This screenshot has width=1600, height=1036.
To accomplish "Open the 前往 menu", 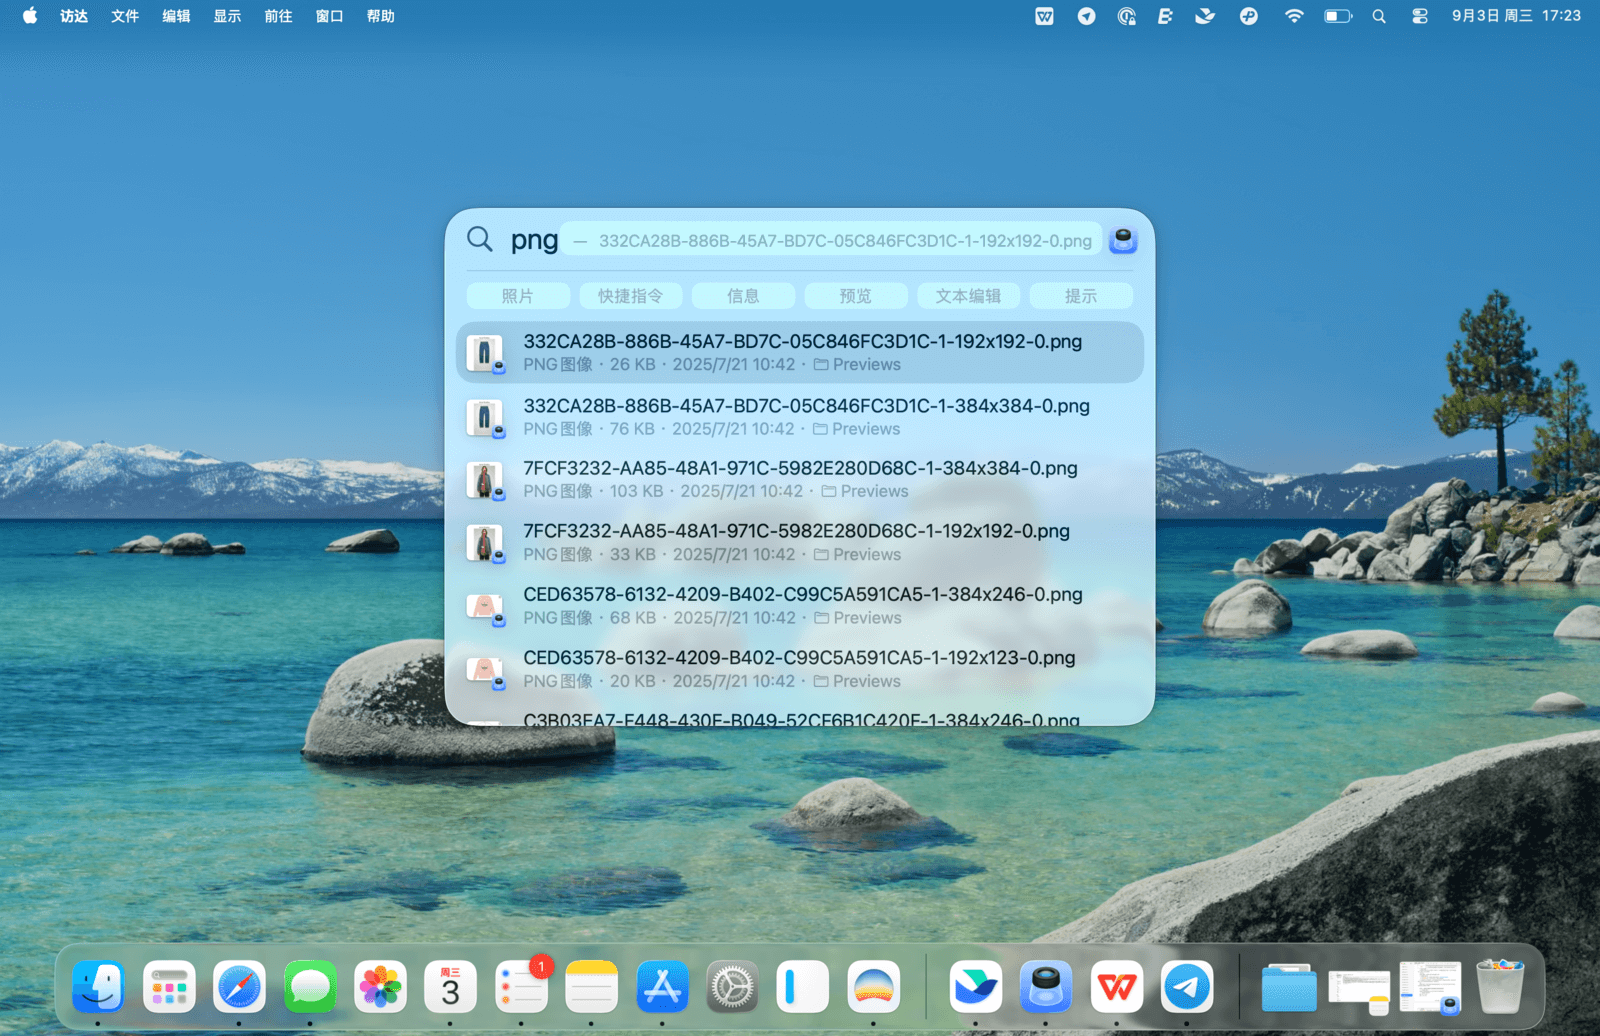I will [278, 16].
